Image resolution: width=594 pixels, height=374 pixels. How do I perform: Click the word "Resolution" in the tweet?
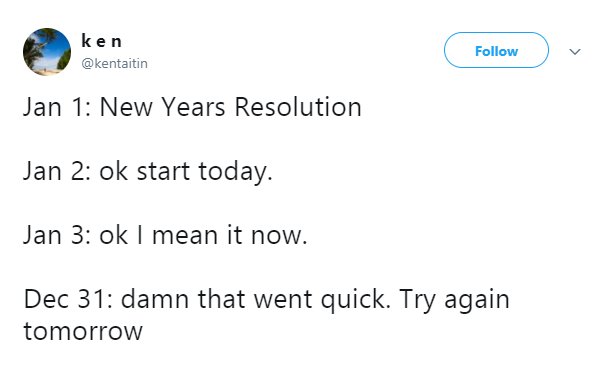click(x=298, y=107)
